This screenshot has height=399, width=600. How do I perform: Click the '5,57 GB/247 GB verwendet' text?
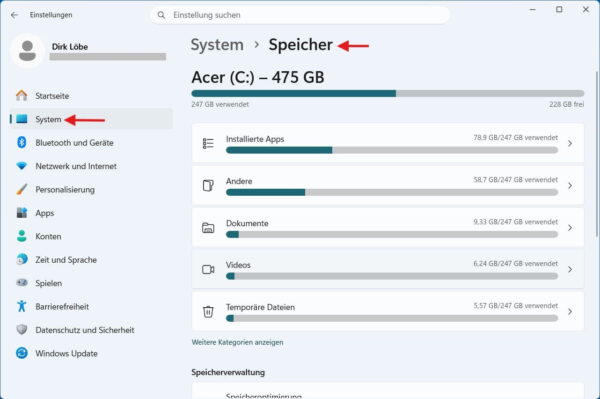pos(515,306)
